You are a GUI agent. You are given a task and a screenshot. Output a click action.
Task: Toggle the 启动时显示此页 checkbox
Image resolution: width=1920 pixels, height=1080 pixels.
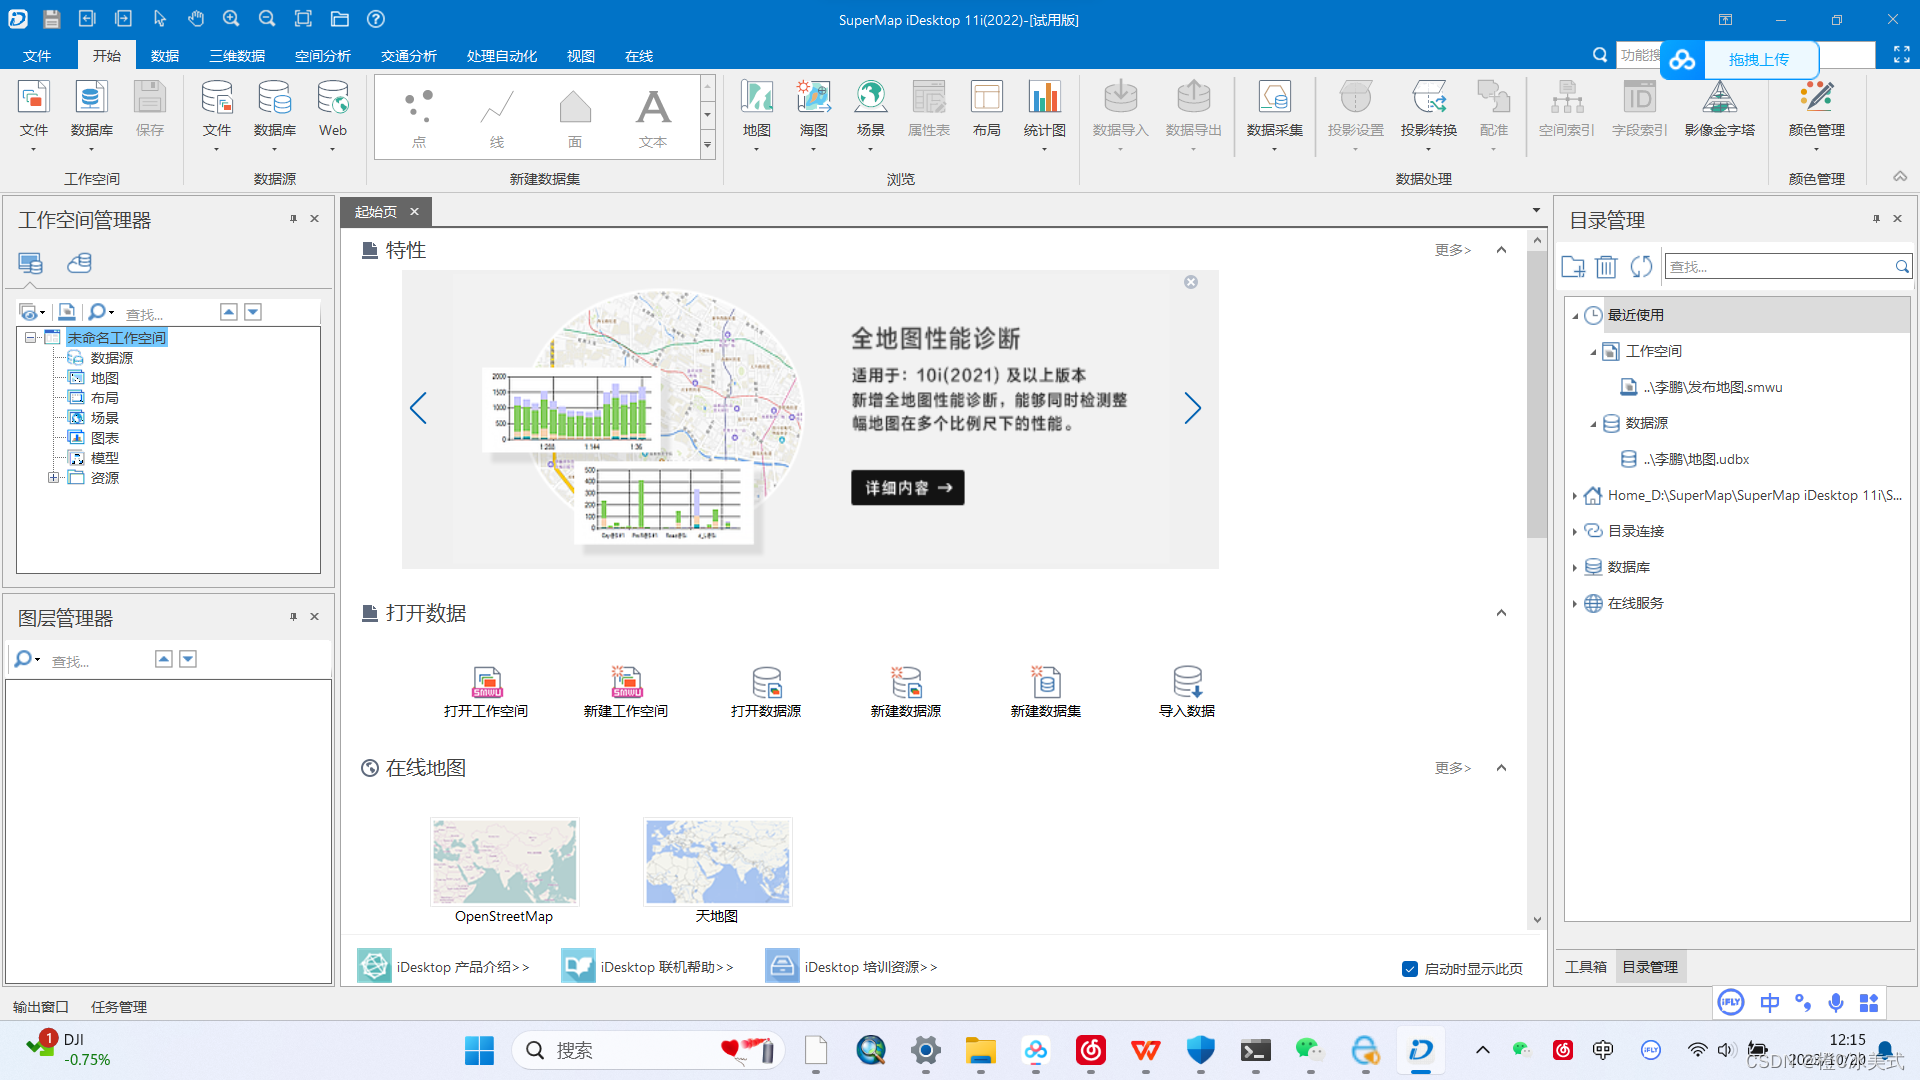(1409, 968)
